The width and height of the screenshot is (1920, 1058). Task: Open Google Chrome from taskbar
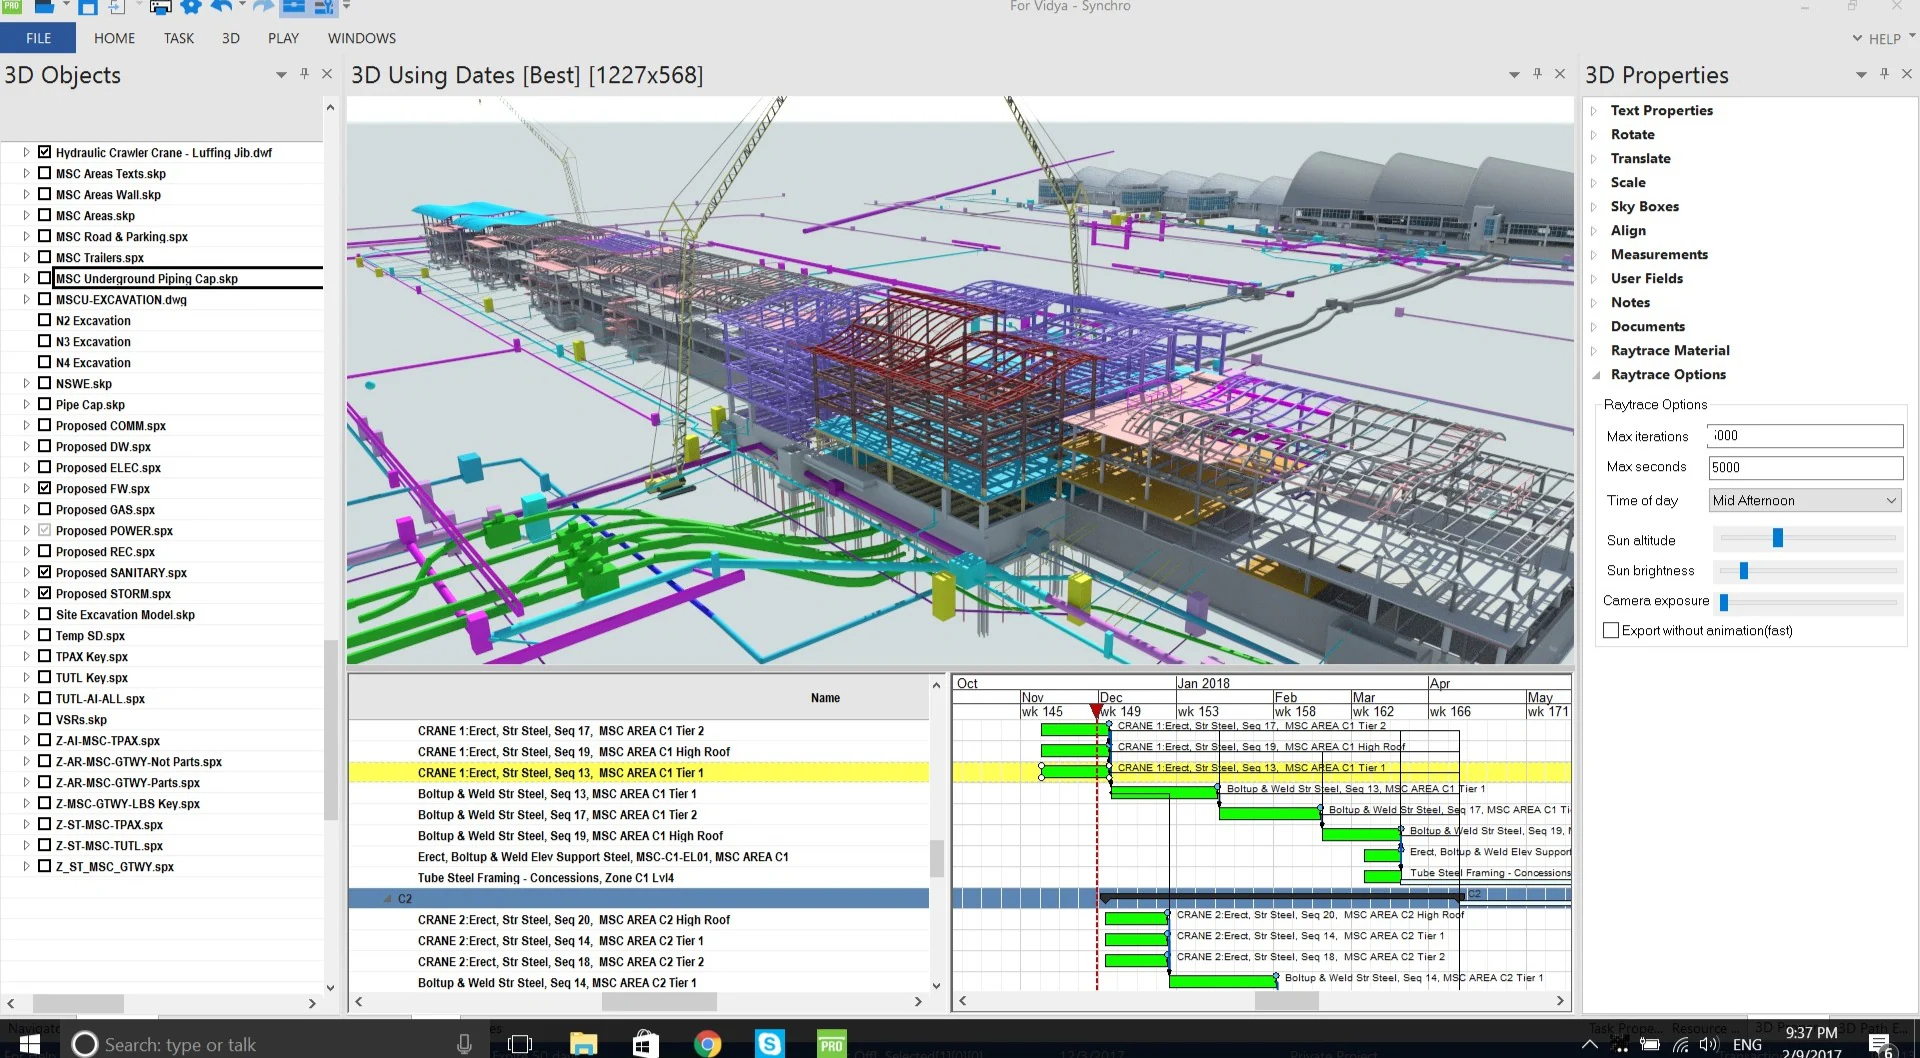[708, 1044]
